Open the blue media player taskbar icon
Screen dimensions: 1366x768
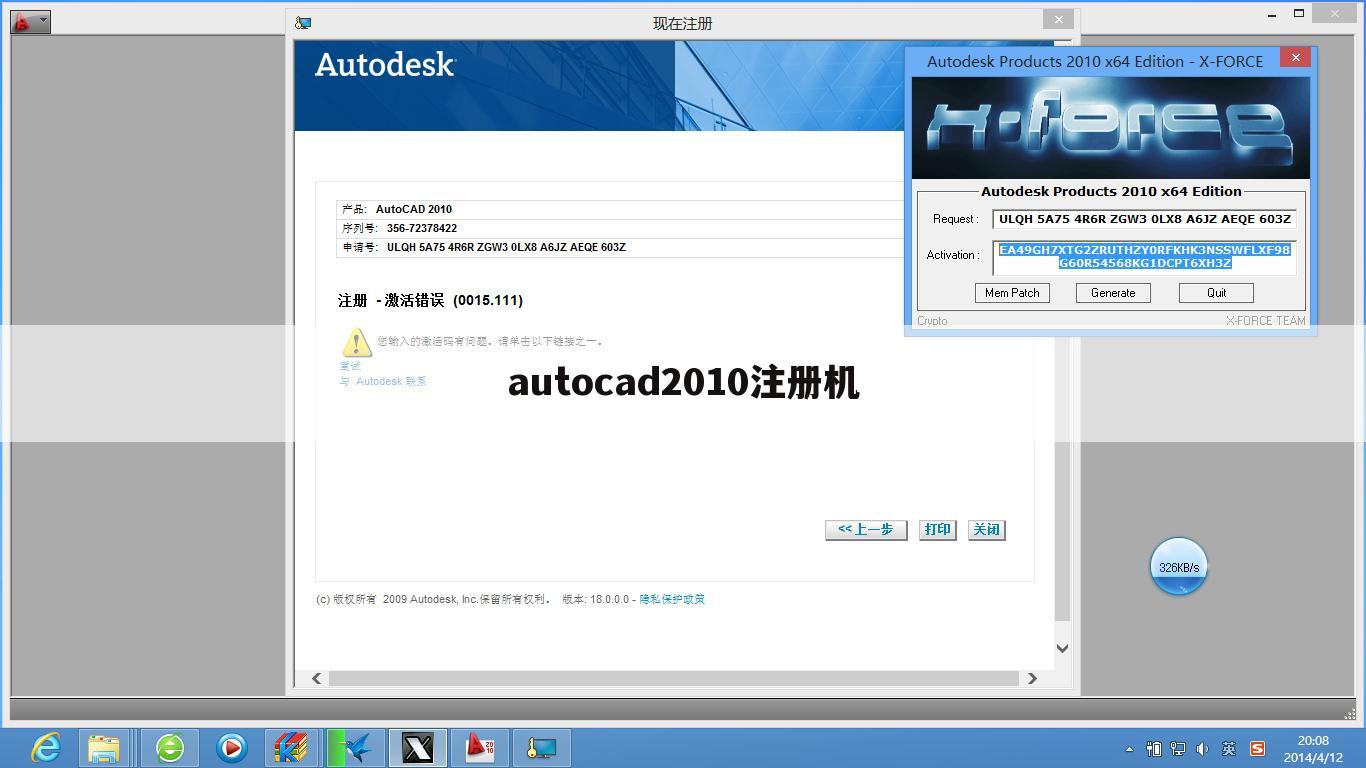click(x=231, y=747)
